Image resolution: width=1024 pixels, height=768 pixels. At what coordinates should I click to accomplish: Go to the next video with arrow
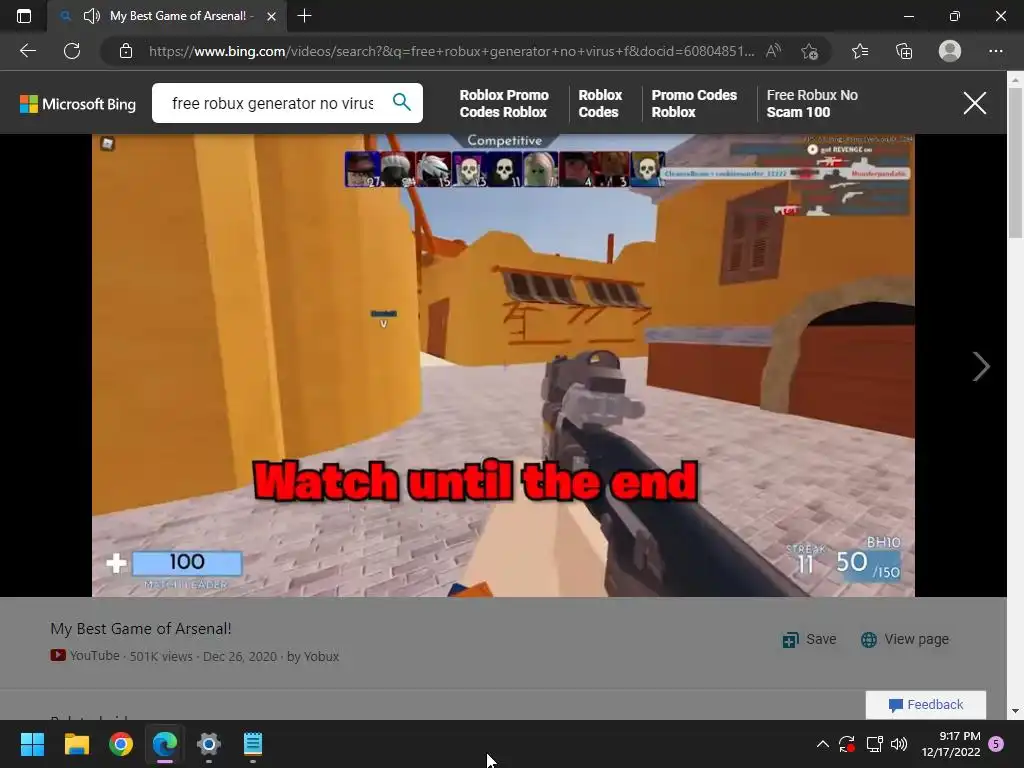tap(980, 366)
